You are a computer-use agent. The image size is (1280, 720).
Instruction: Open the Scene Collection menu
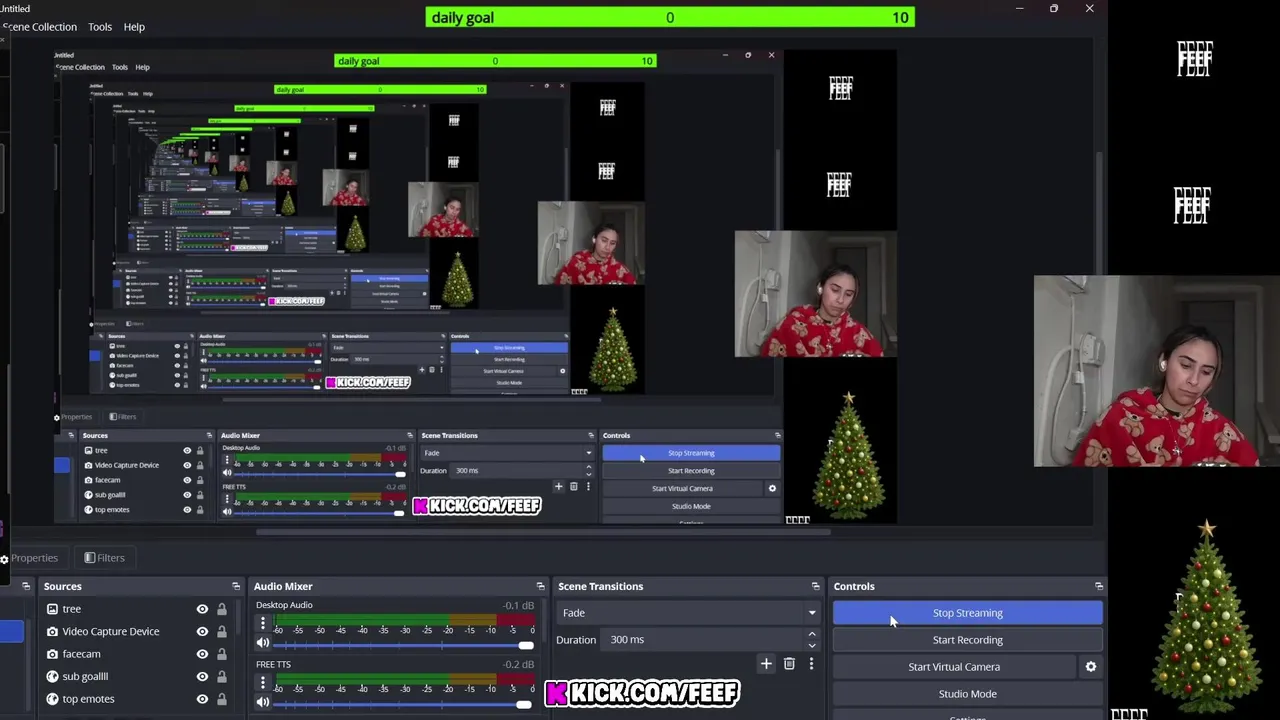pos(39,27)
